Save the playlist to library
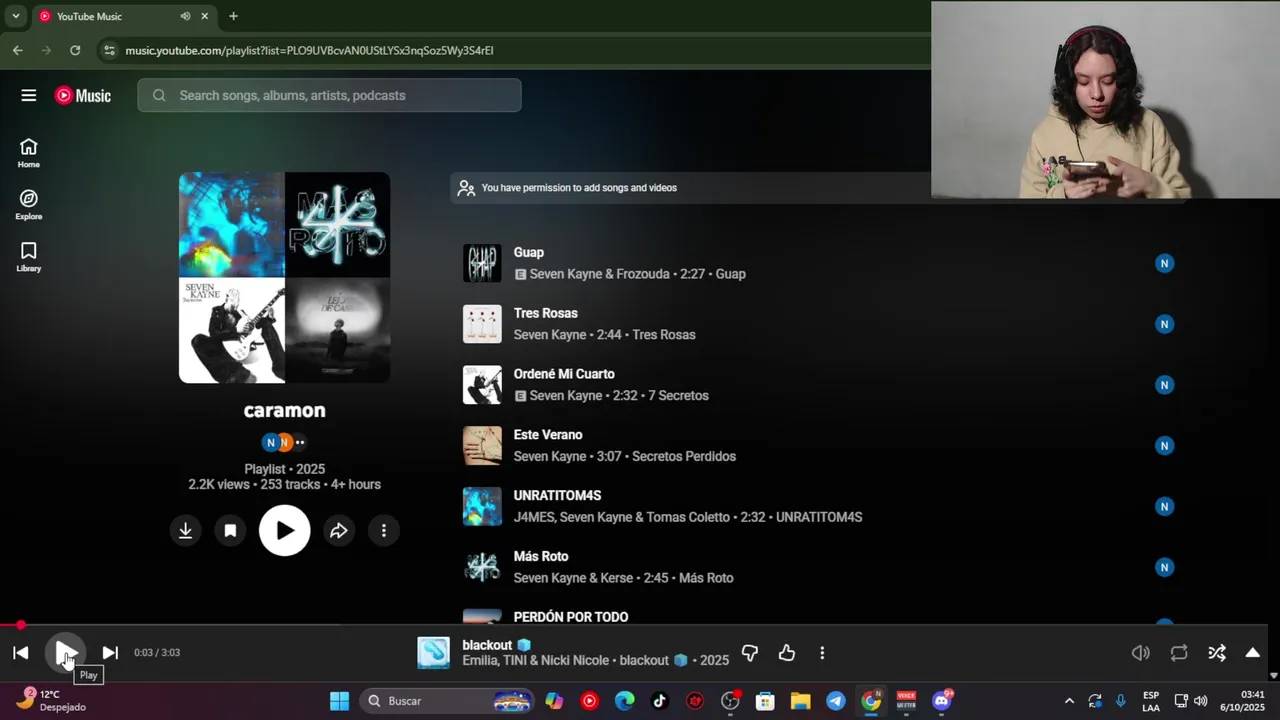This screenshot has width=1280, height=720. pos(230,531)
